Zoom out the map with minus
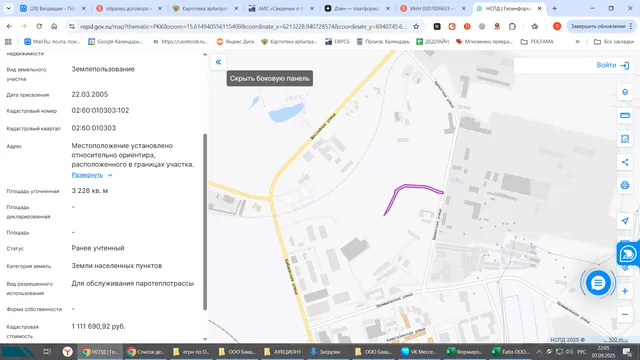The height and width of the screenshot is (360, 640). coord(624,314)
